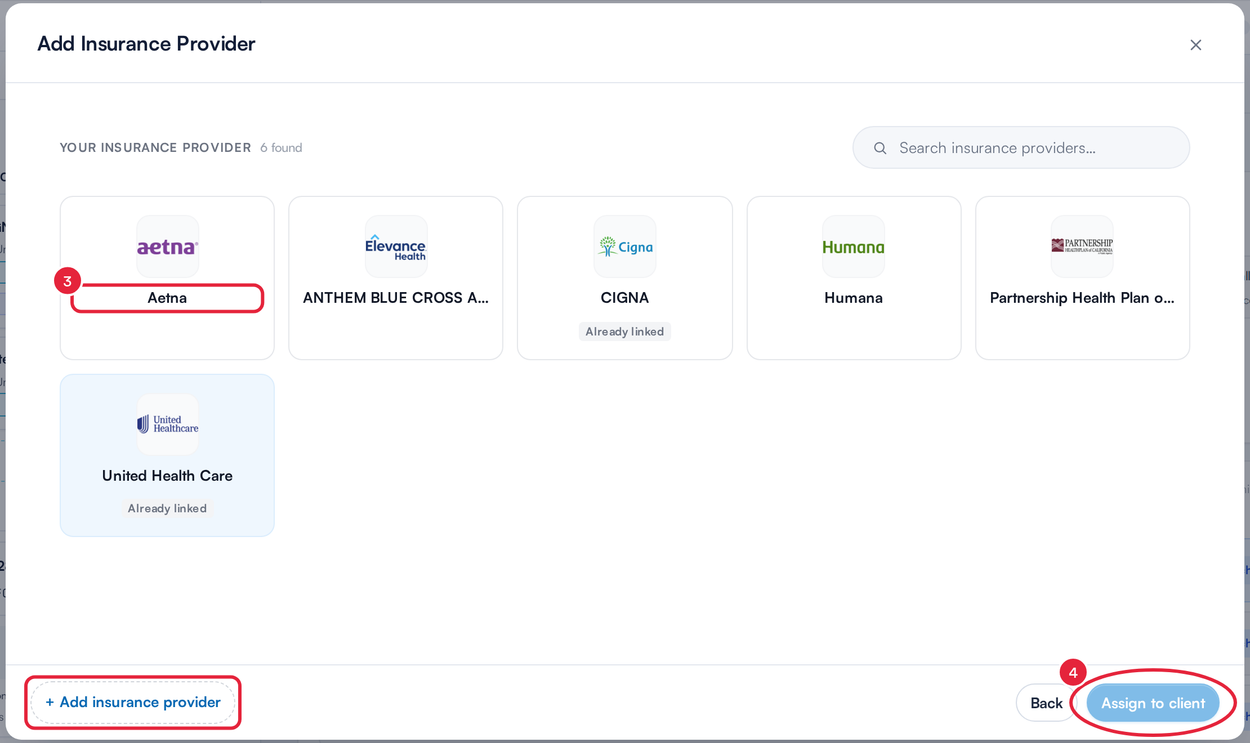Select the Aetna provider name

coord(167,298)
